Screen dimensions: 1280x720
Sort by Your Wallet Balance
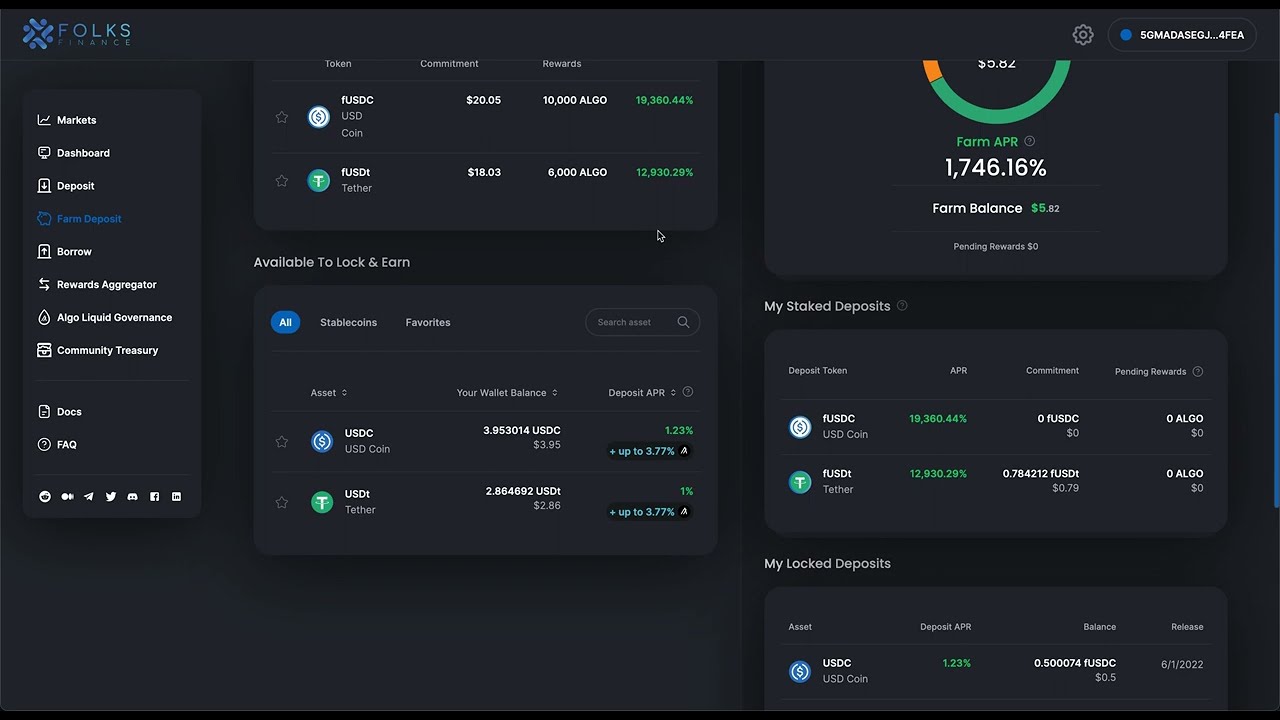pos(507,393)
